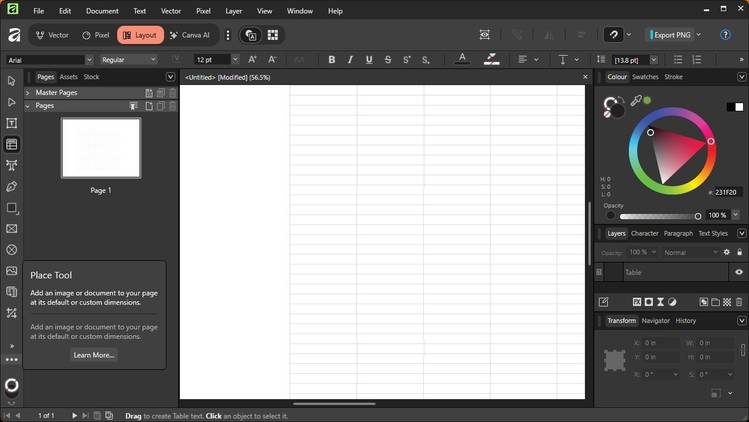749x422 pixels.
Task: Collapse the Pages section
Action: (x=28, y=106)
